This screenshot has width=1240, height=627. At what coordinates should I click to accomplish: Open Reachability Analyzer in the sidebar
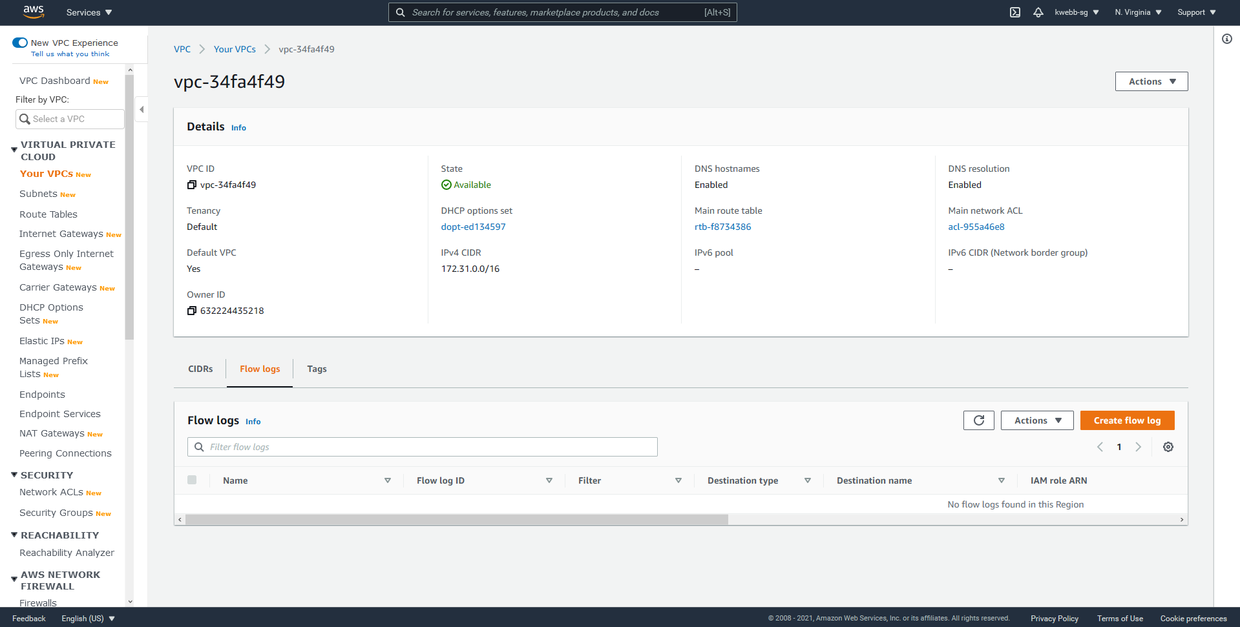tap(67, 553)
